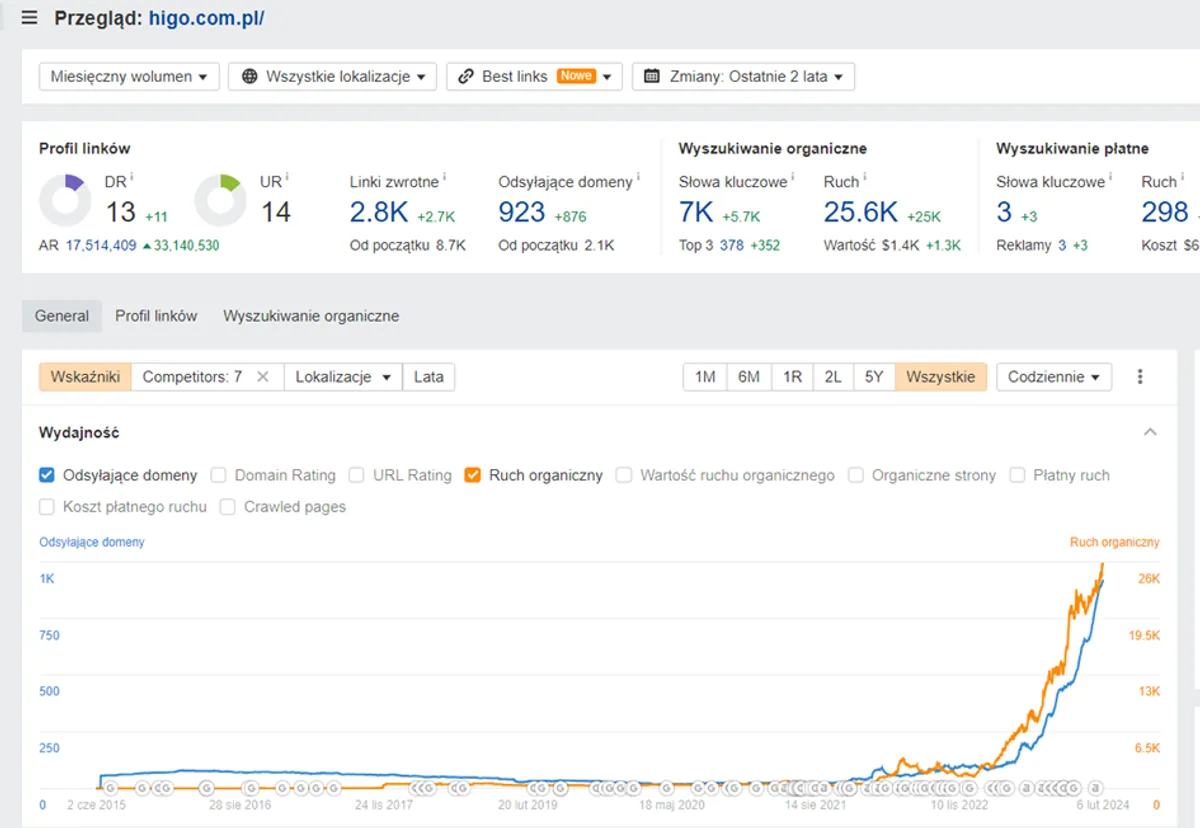Viewport: 1200px width, 828px height.
Task: Select the General tab
Action: click(62, 316)
